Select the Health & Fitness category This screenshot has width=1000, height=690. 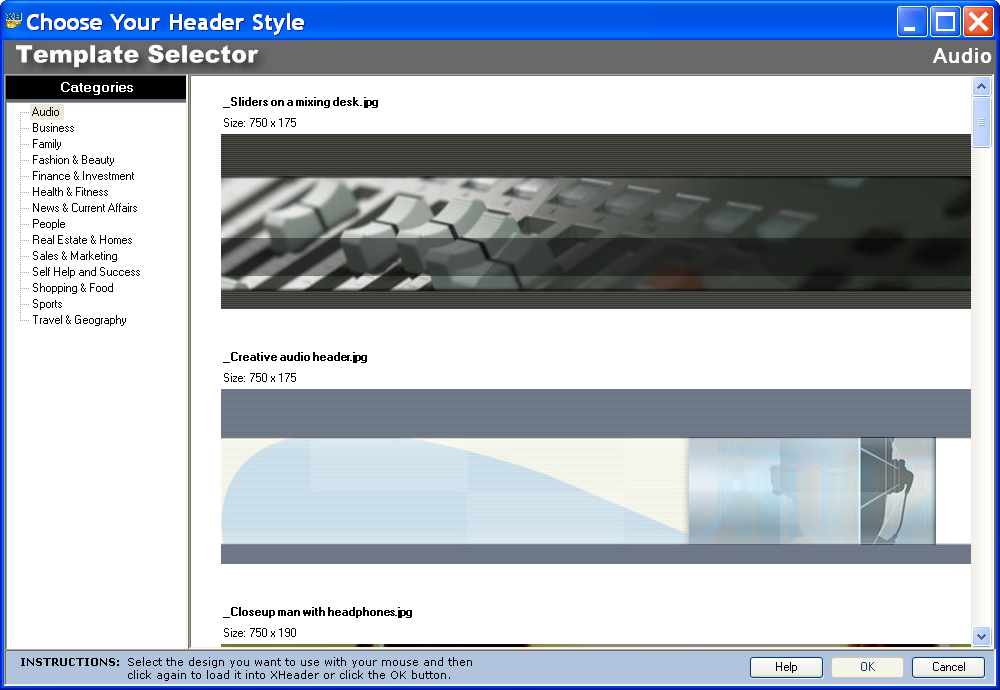click(71, 191)
